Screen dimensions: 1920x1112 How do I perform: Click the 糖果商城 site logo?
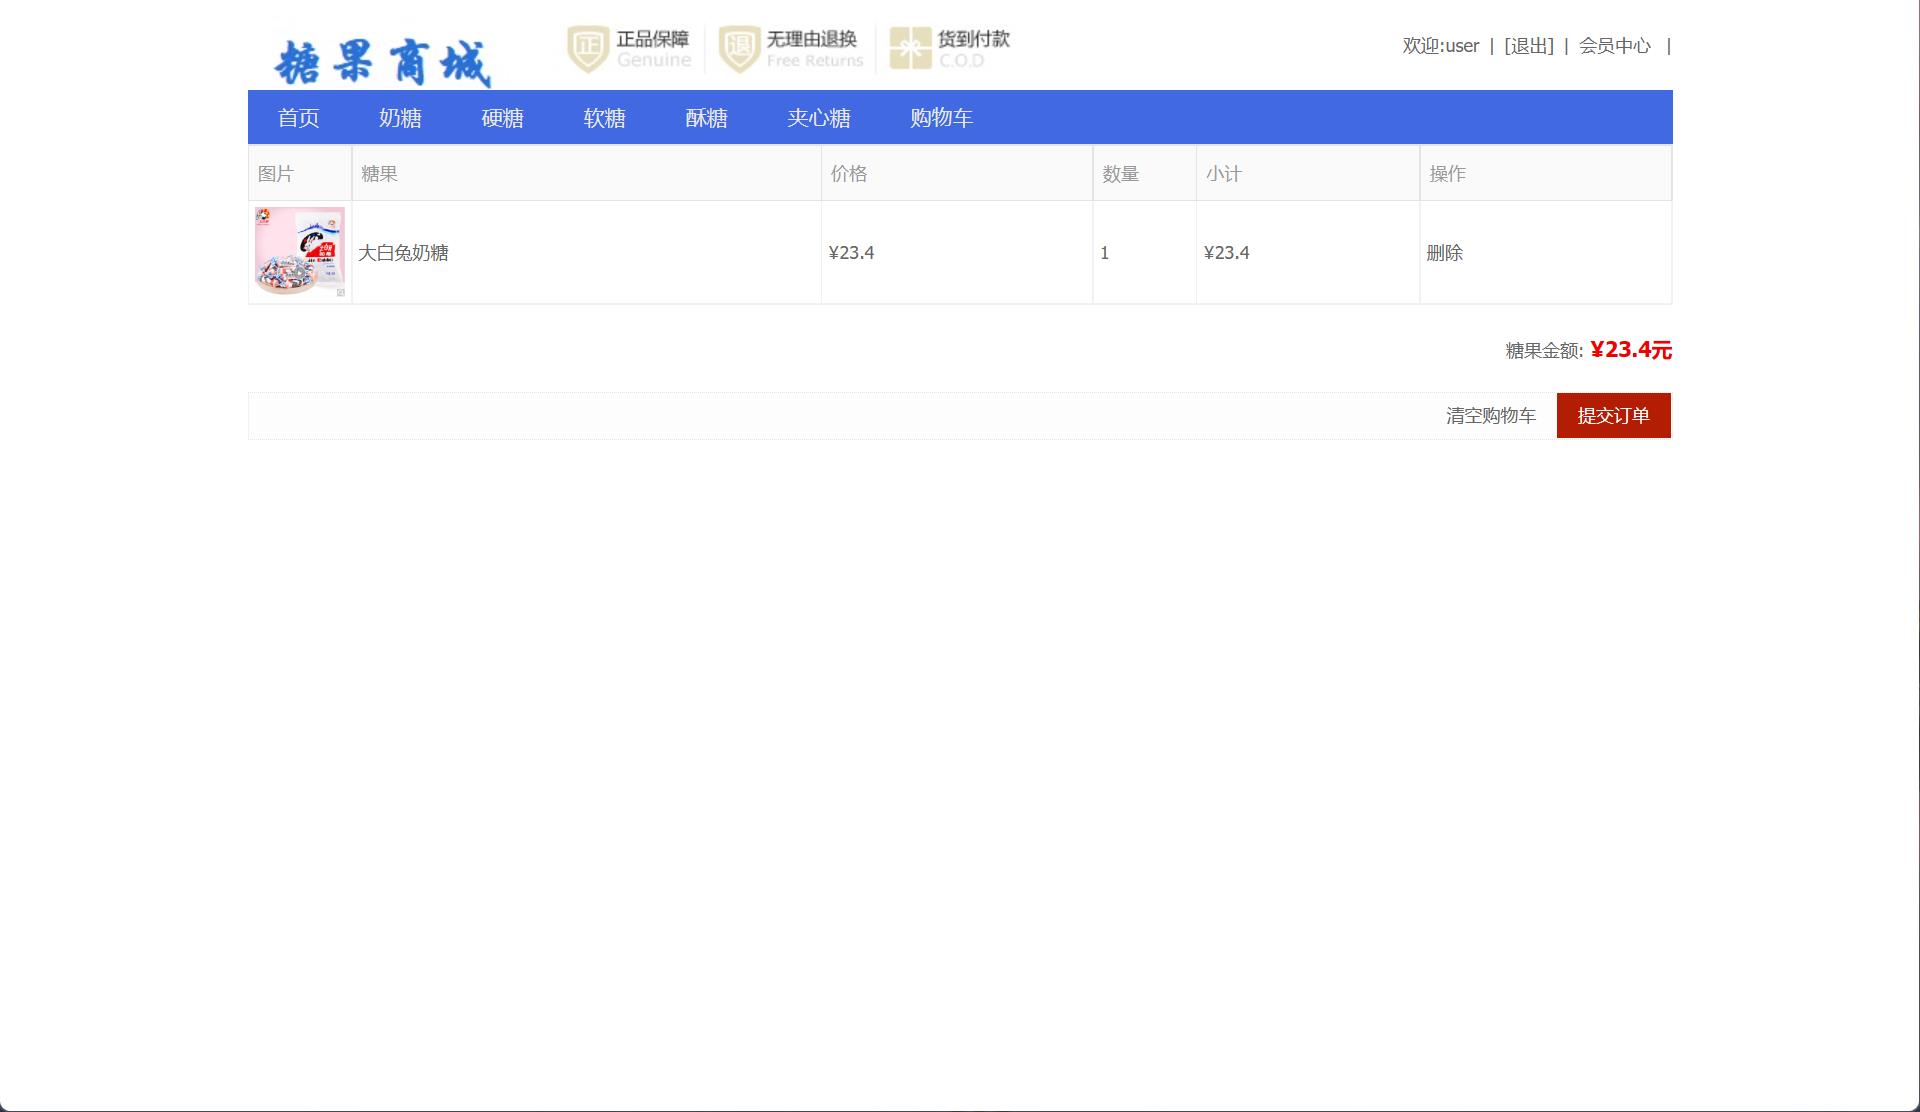382,62
